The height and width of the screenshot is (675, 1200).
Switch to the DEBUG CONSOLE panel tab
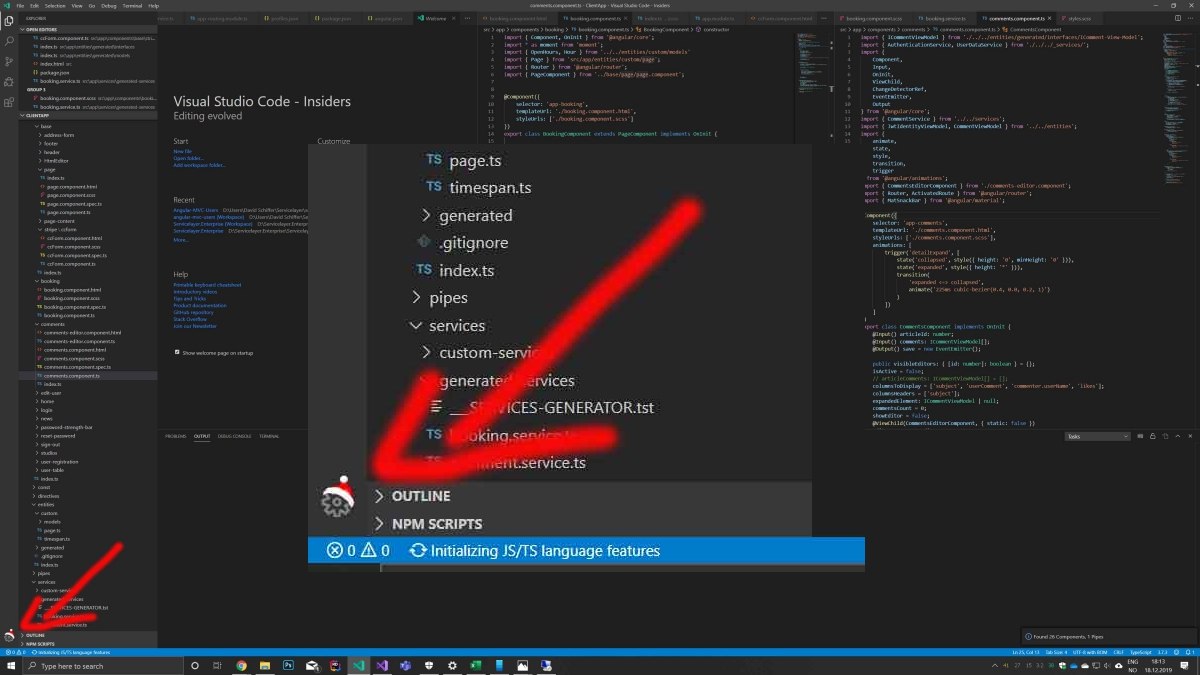[235, 436]
